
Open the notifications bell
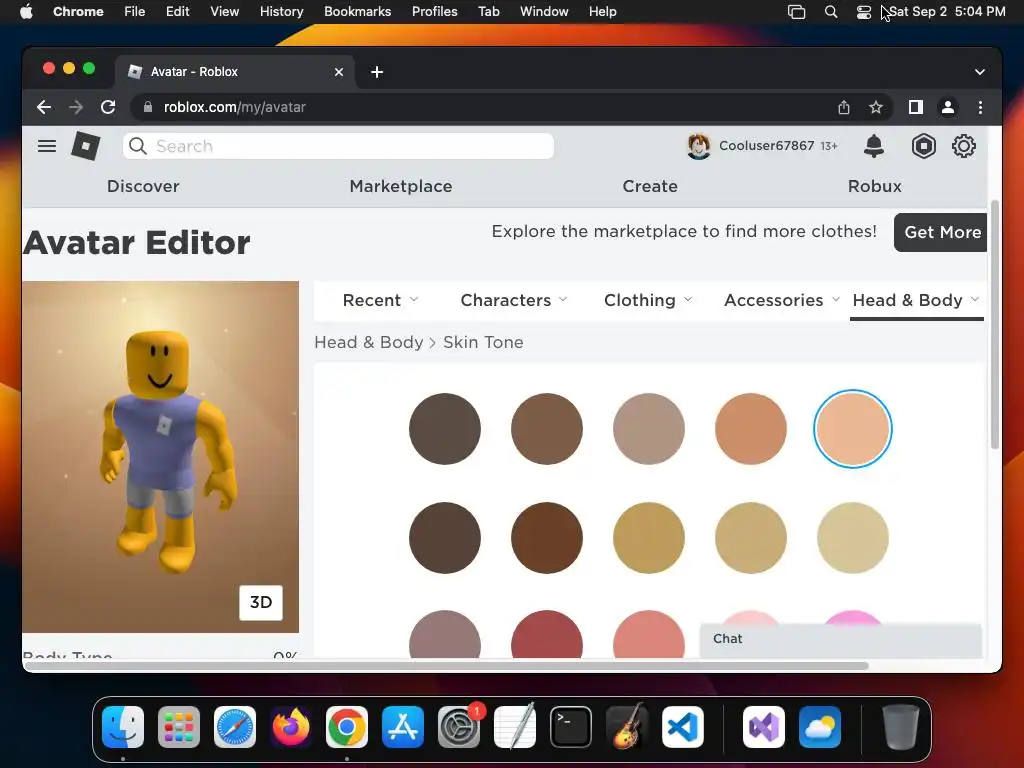[x=873, y=146]
